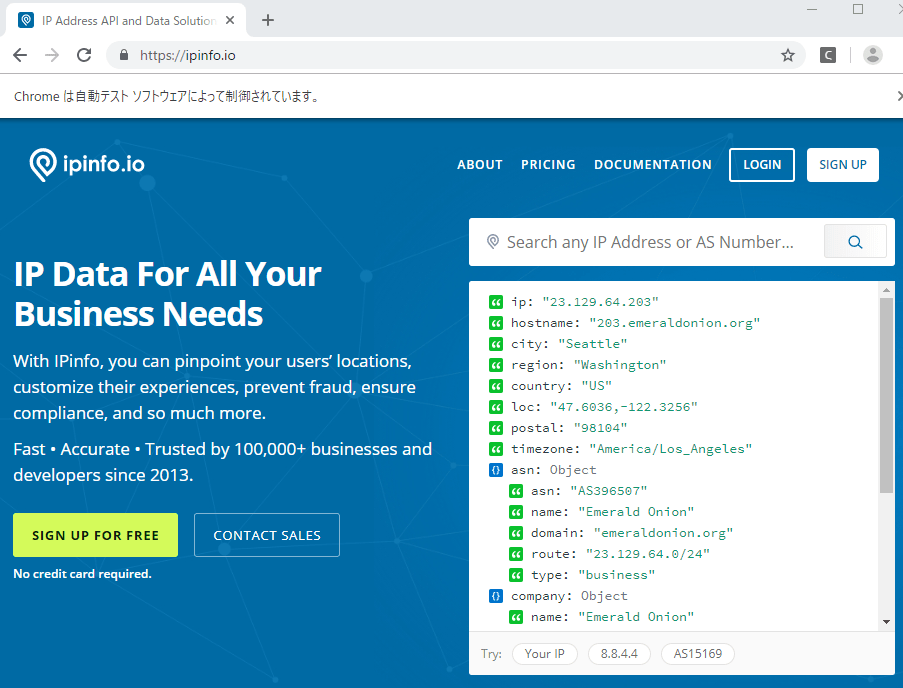Try the Your IP sample chip

[x=544, y=653]
